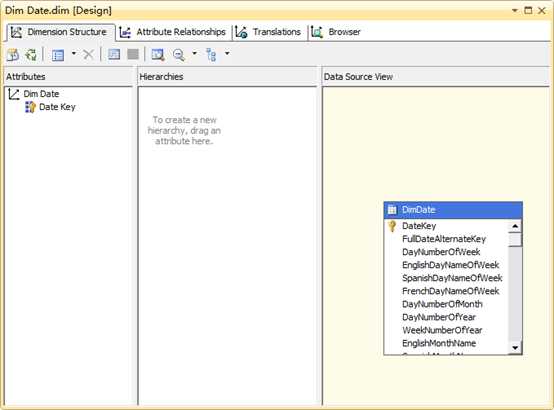Click the DimDate scrollbar down arrow
The width and height of the screenshot is (554, 410).
click(515, 348)
